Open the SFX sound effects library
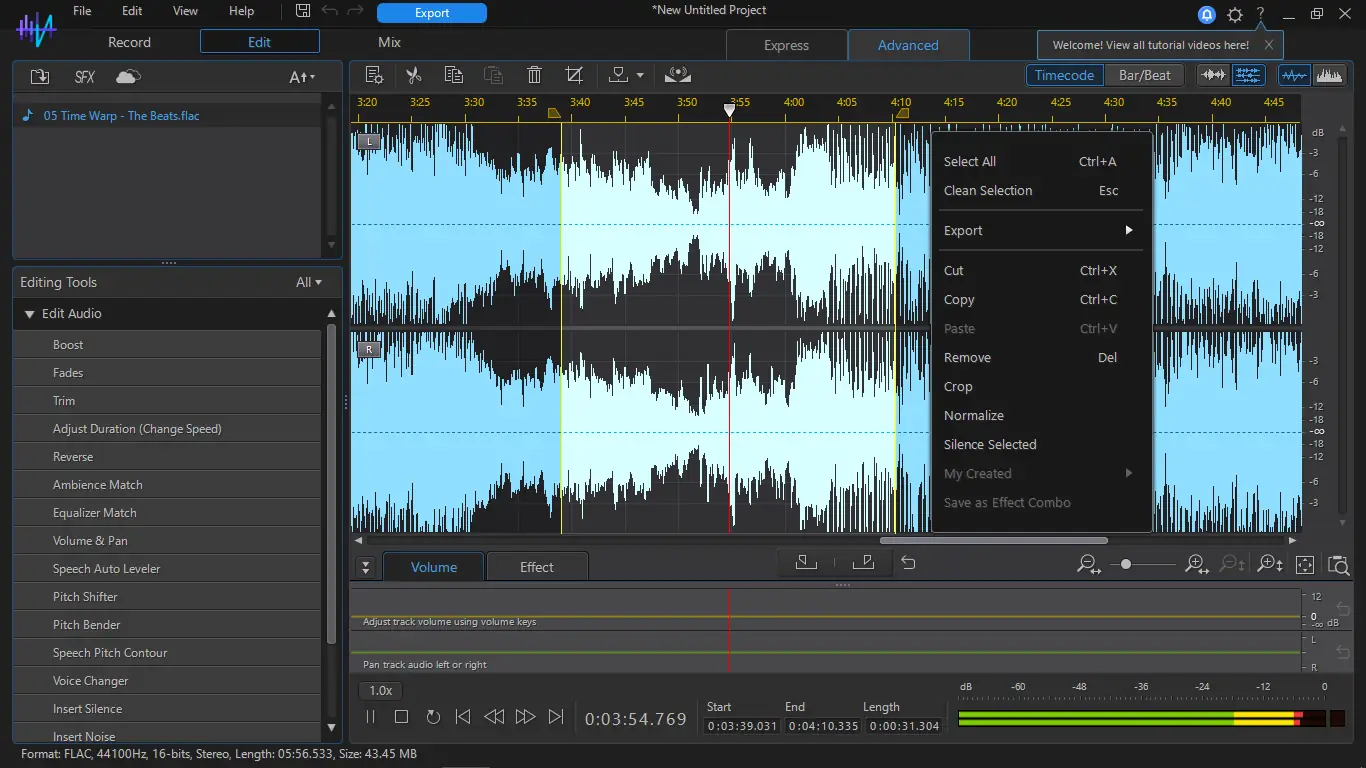 pos(85,77)
